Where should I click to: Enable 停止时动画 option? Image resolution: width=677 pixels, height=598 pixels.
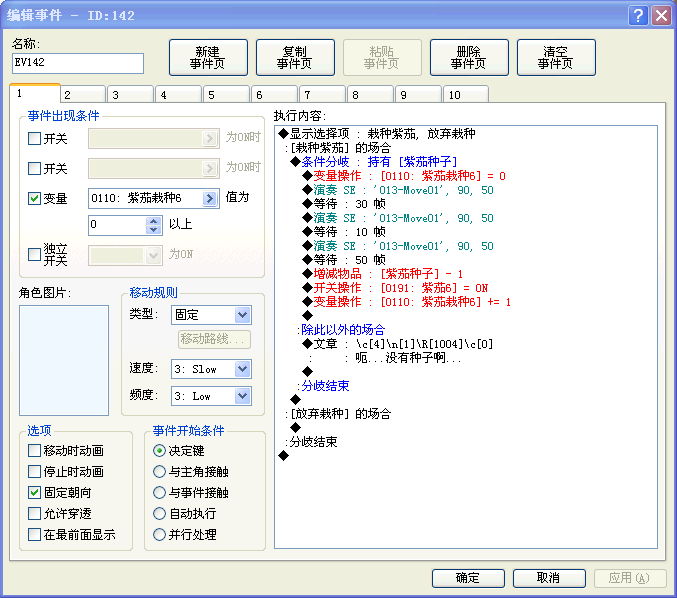point(34,471)
